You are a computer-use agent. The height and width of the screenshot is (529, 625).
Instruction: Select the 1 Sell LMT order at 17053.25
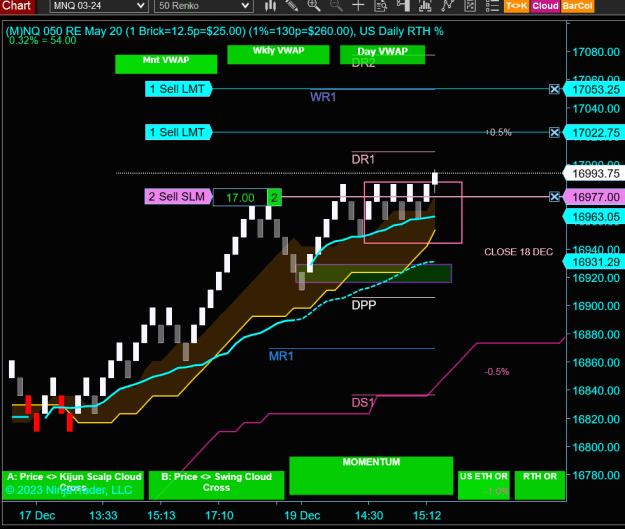click(x=178, y=89)
